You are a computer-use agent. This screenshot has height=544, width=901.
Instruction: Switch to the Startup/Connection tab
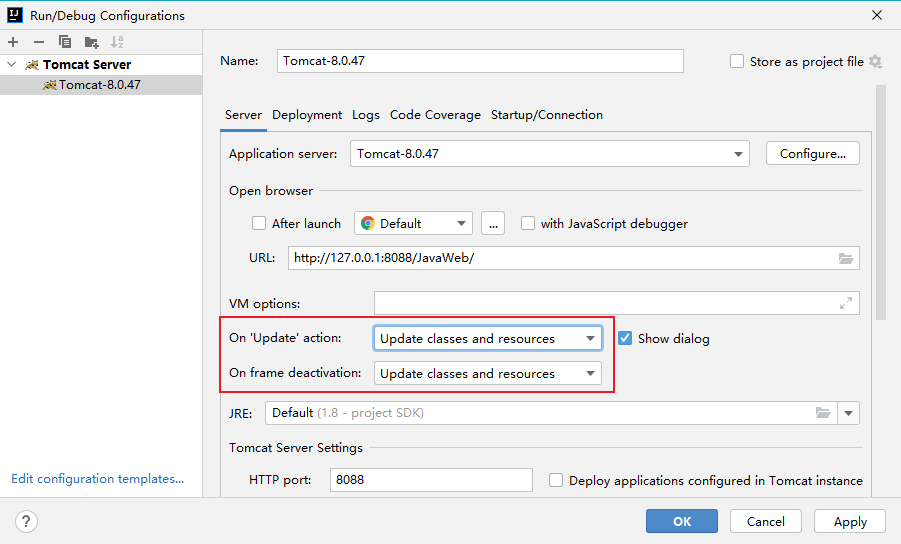(x=546, y=115)
